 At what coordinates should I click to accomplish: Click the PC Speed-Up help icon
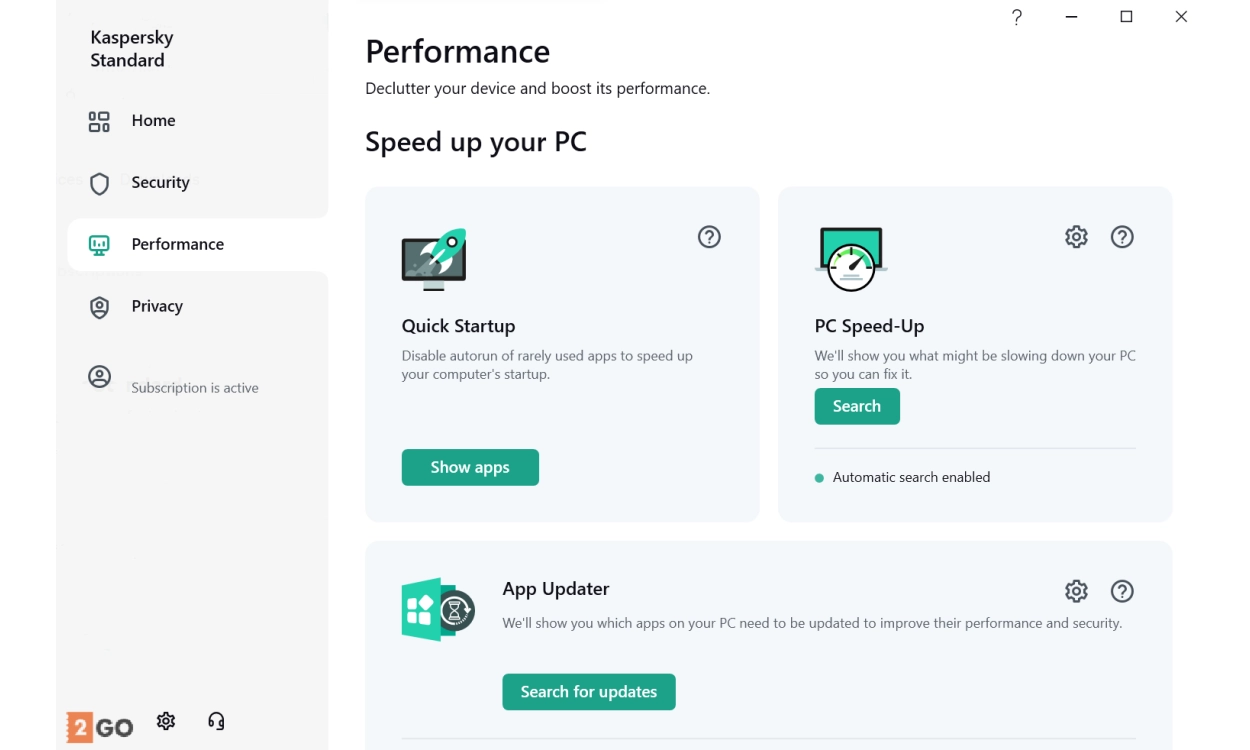[1122, 237]
